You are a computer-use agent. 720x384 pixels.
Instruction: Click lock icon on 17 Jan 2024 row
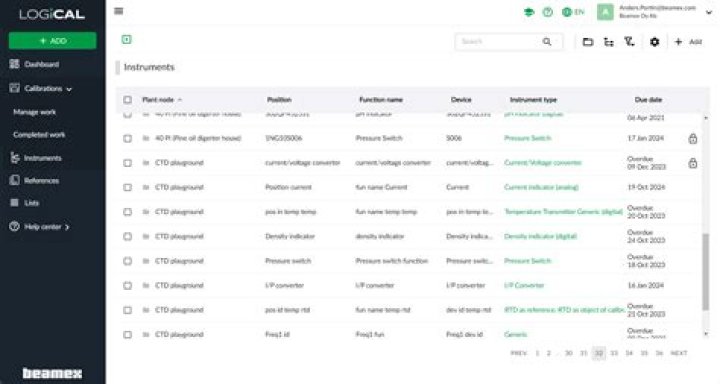click(x=693, y=138)
